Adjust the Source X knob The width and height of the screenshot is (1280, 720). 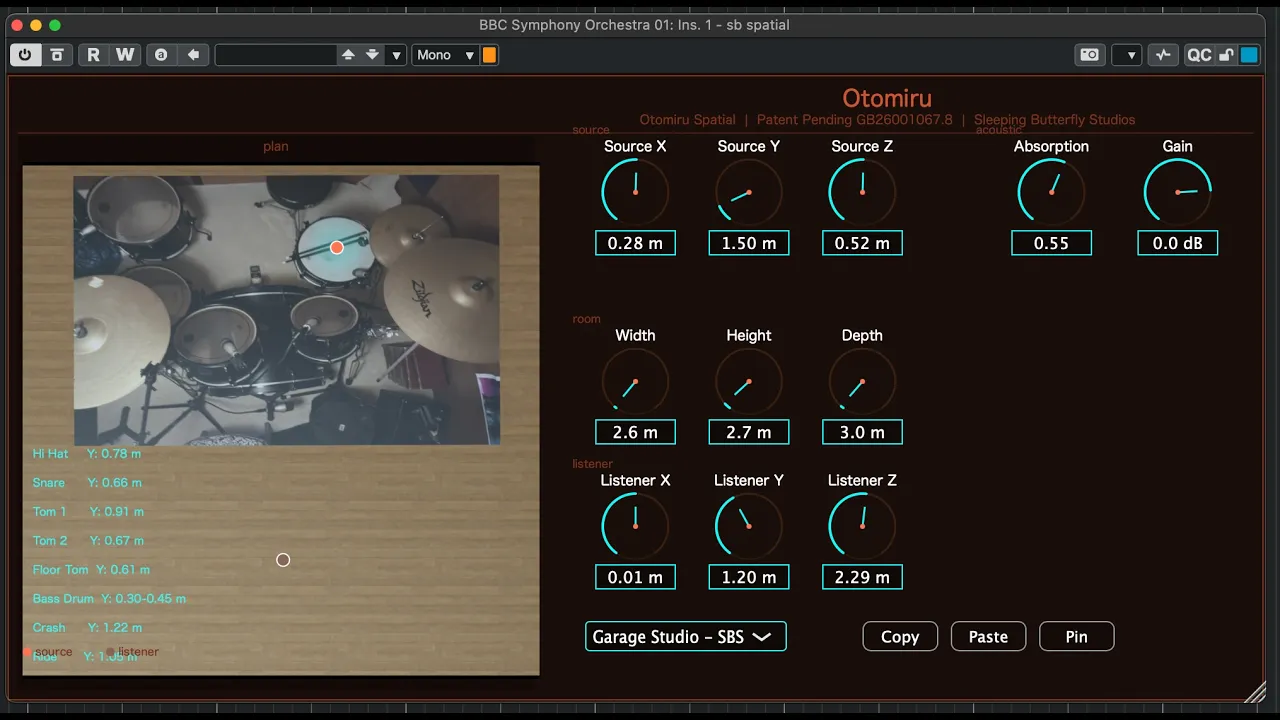(x=635, y=191)
